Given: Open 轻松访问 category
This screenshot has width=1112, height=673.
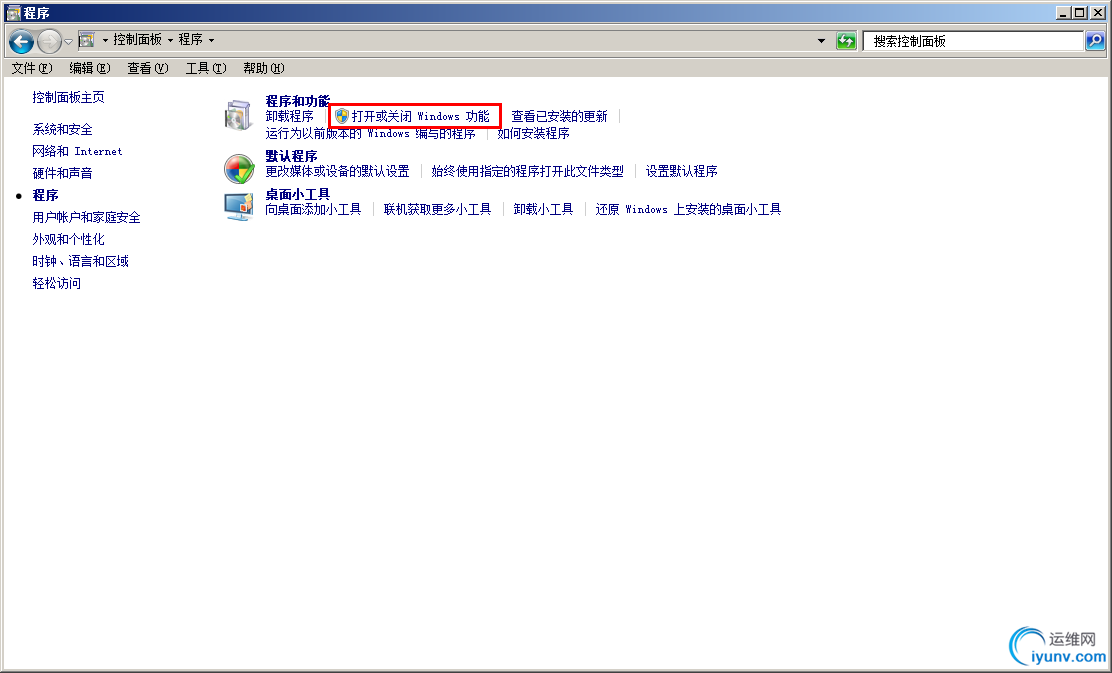Looking at the screenshot, I should pos(57,283).
